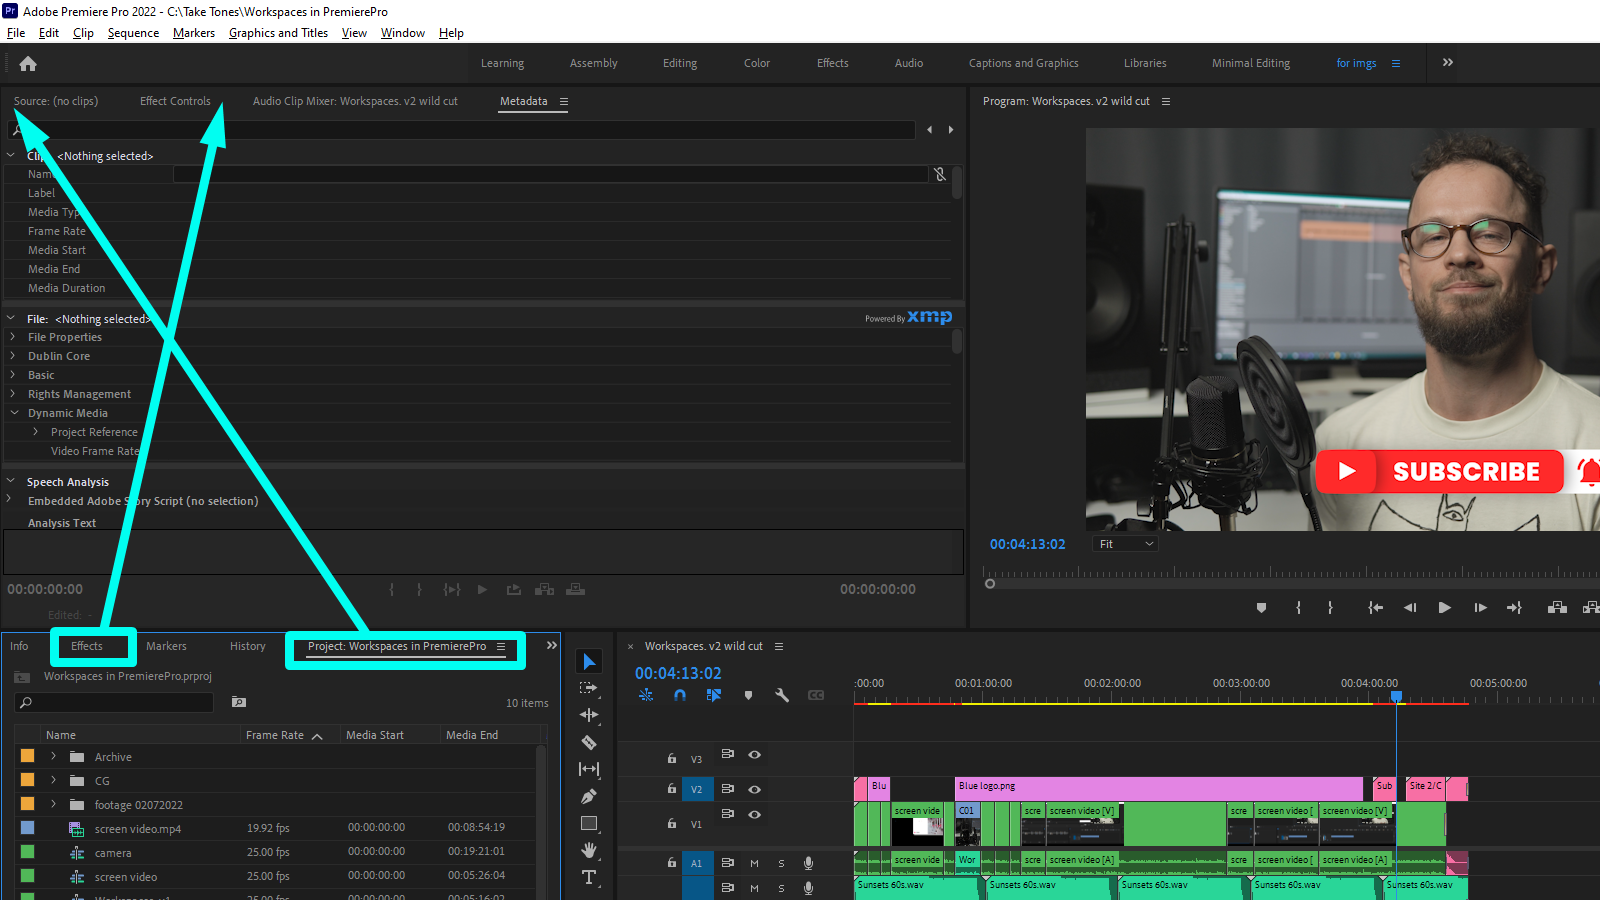Open timeline display settings wrench
1600x900 pixels.
pyautogui.click(x=782, y=695)
